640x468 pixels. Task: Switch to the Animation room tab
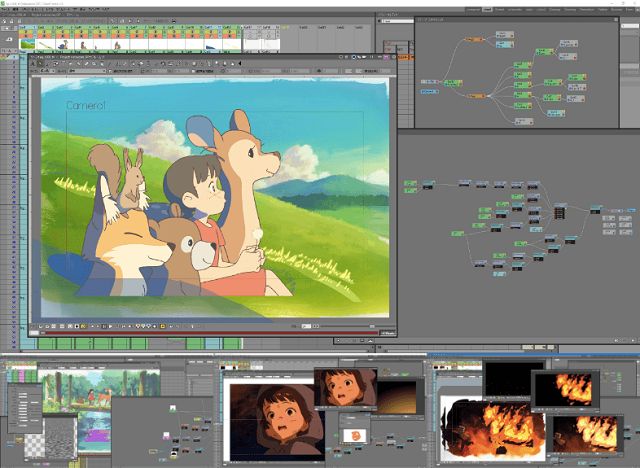587,9
